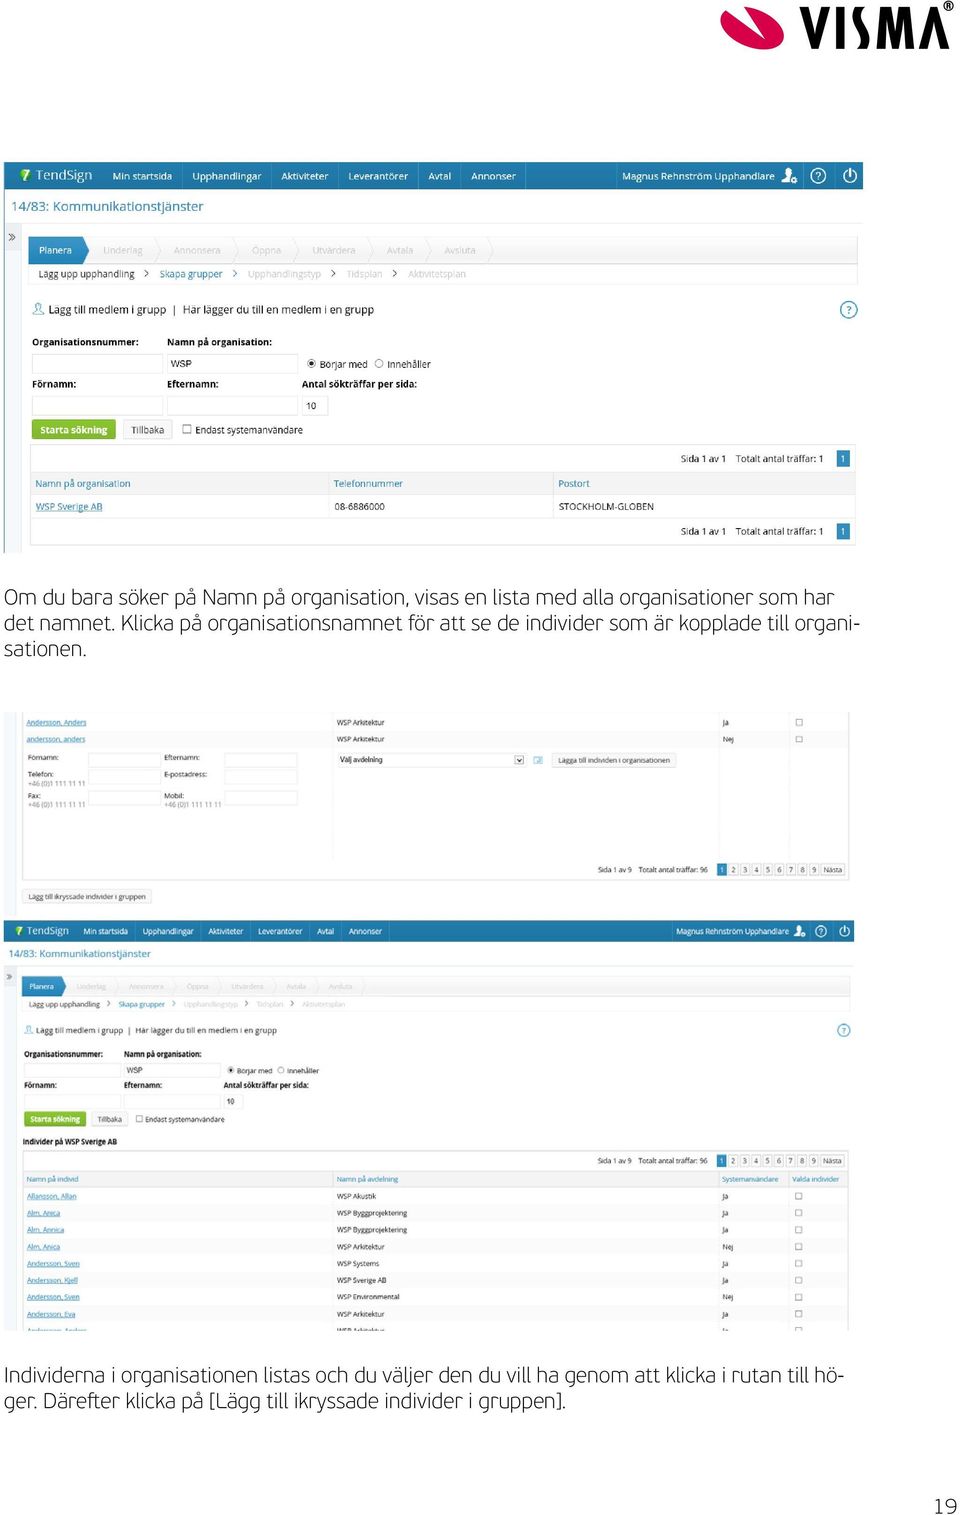Select the 'Planera' step tab in top screenshot

click(x=56, y=250)
